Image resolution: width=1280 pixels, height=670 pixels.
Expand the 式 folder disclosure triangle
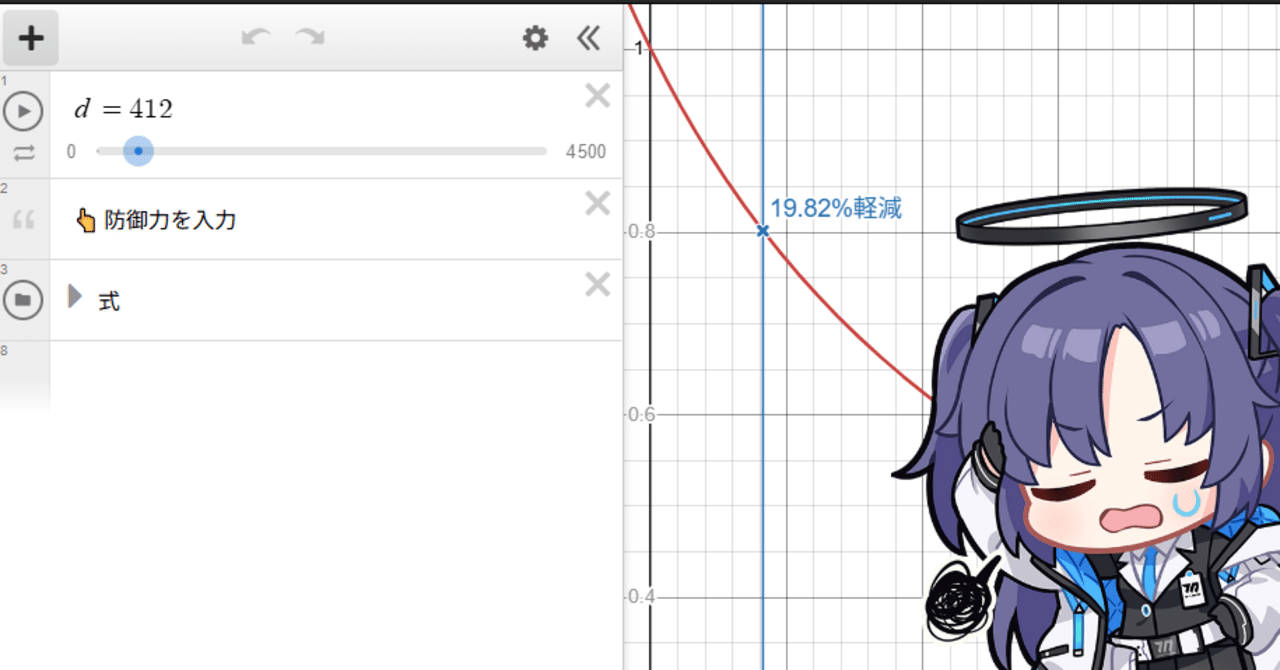pyautogui.click(x=75, y=297)
